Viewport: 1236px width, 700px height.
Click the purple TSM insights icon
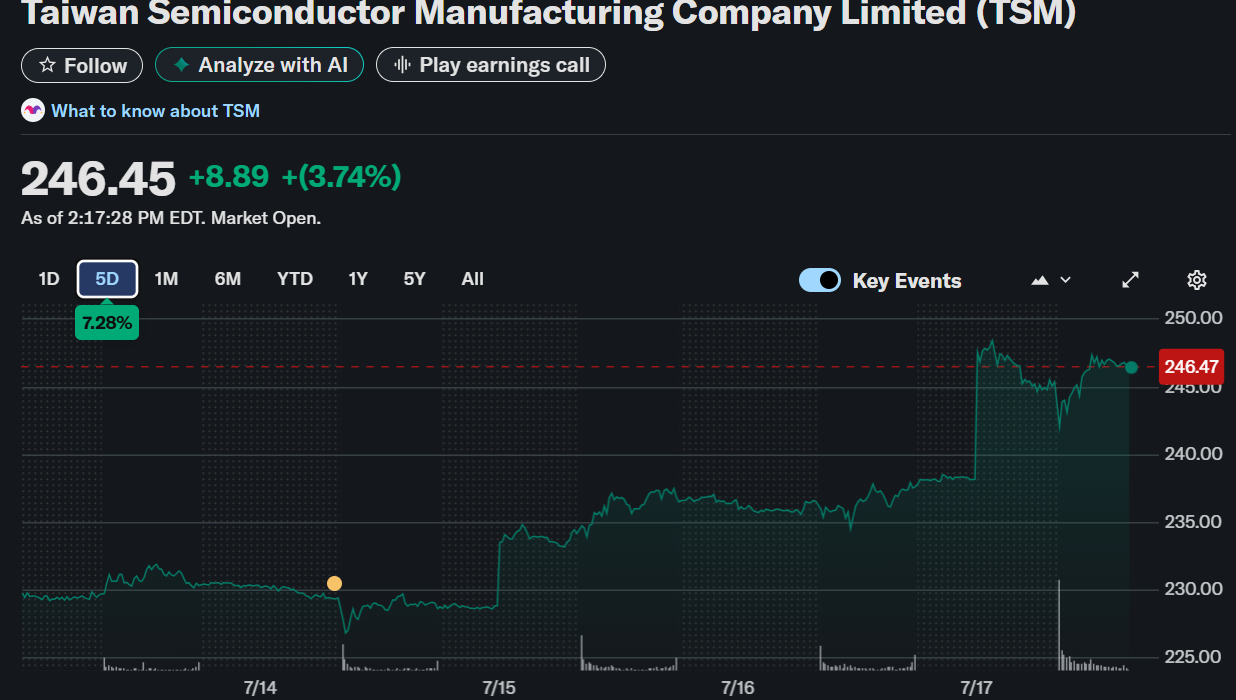coord(33,111)
